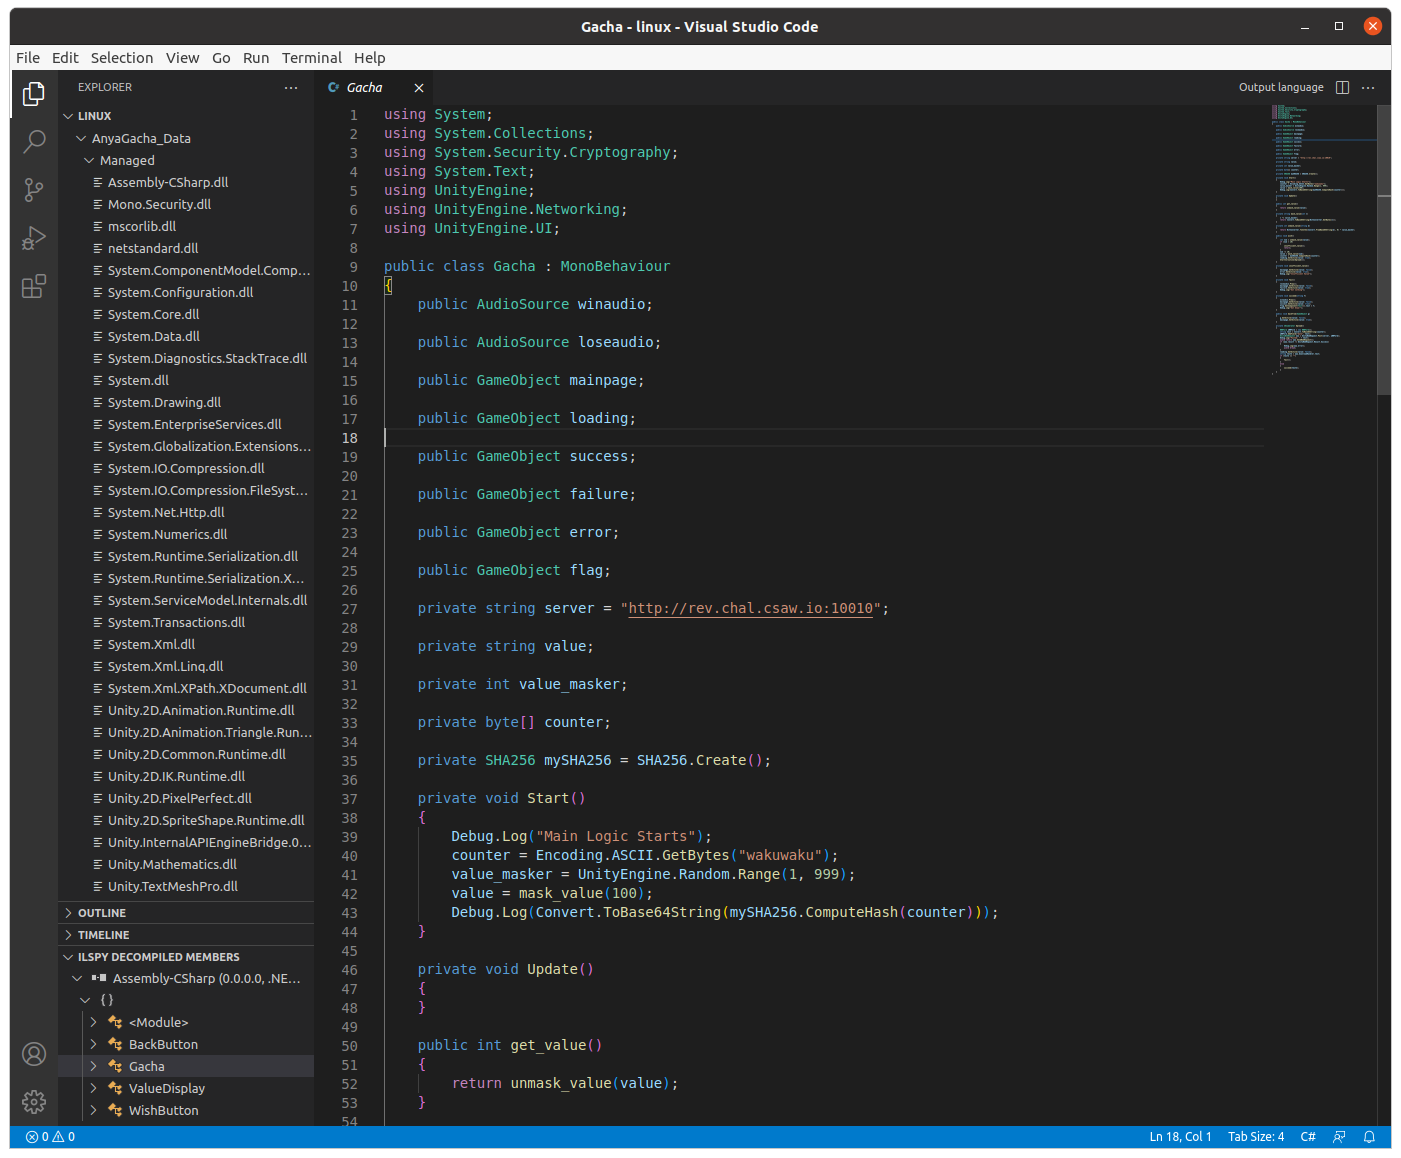Click the Accounts icon
Image resolution: width=1401 pixels, height=1158 pixels.
34,1054
